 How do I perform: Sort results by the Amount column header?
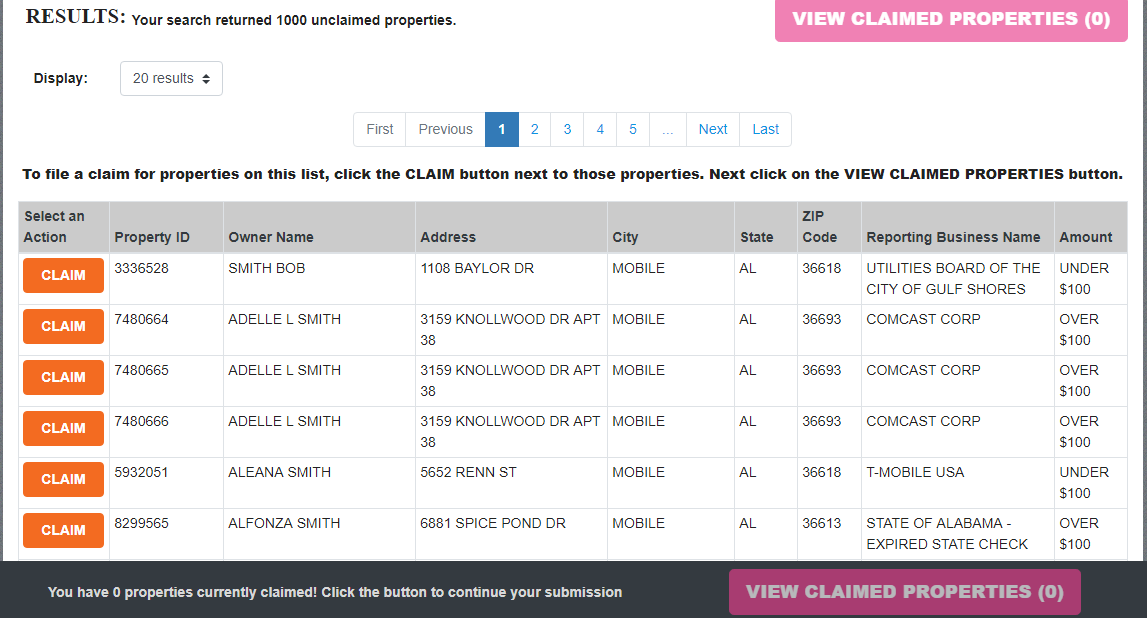1088,237
